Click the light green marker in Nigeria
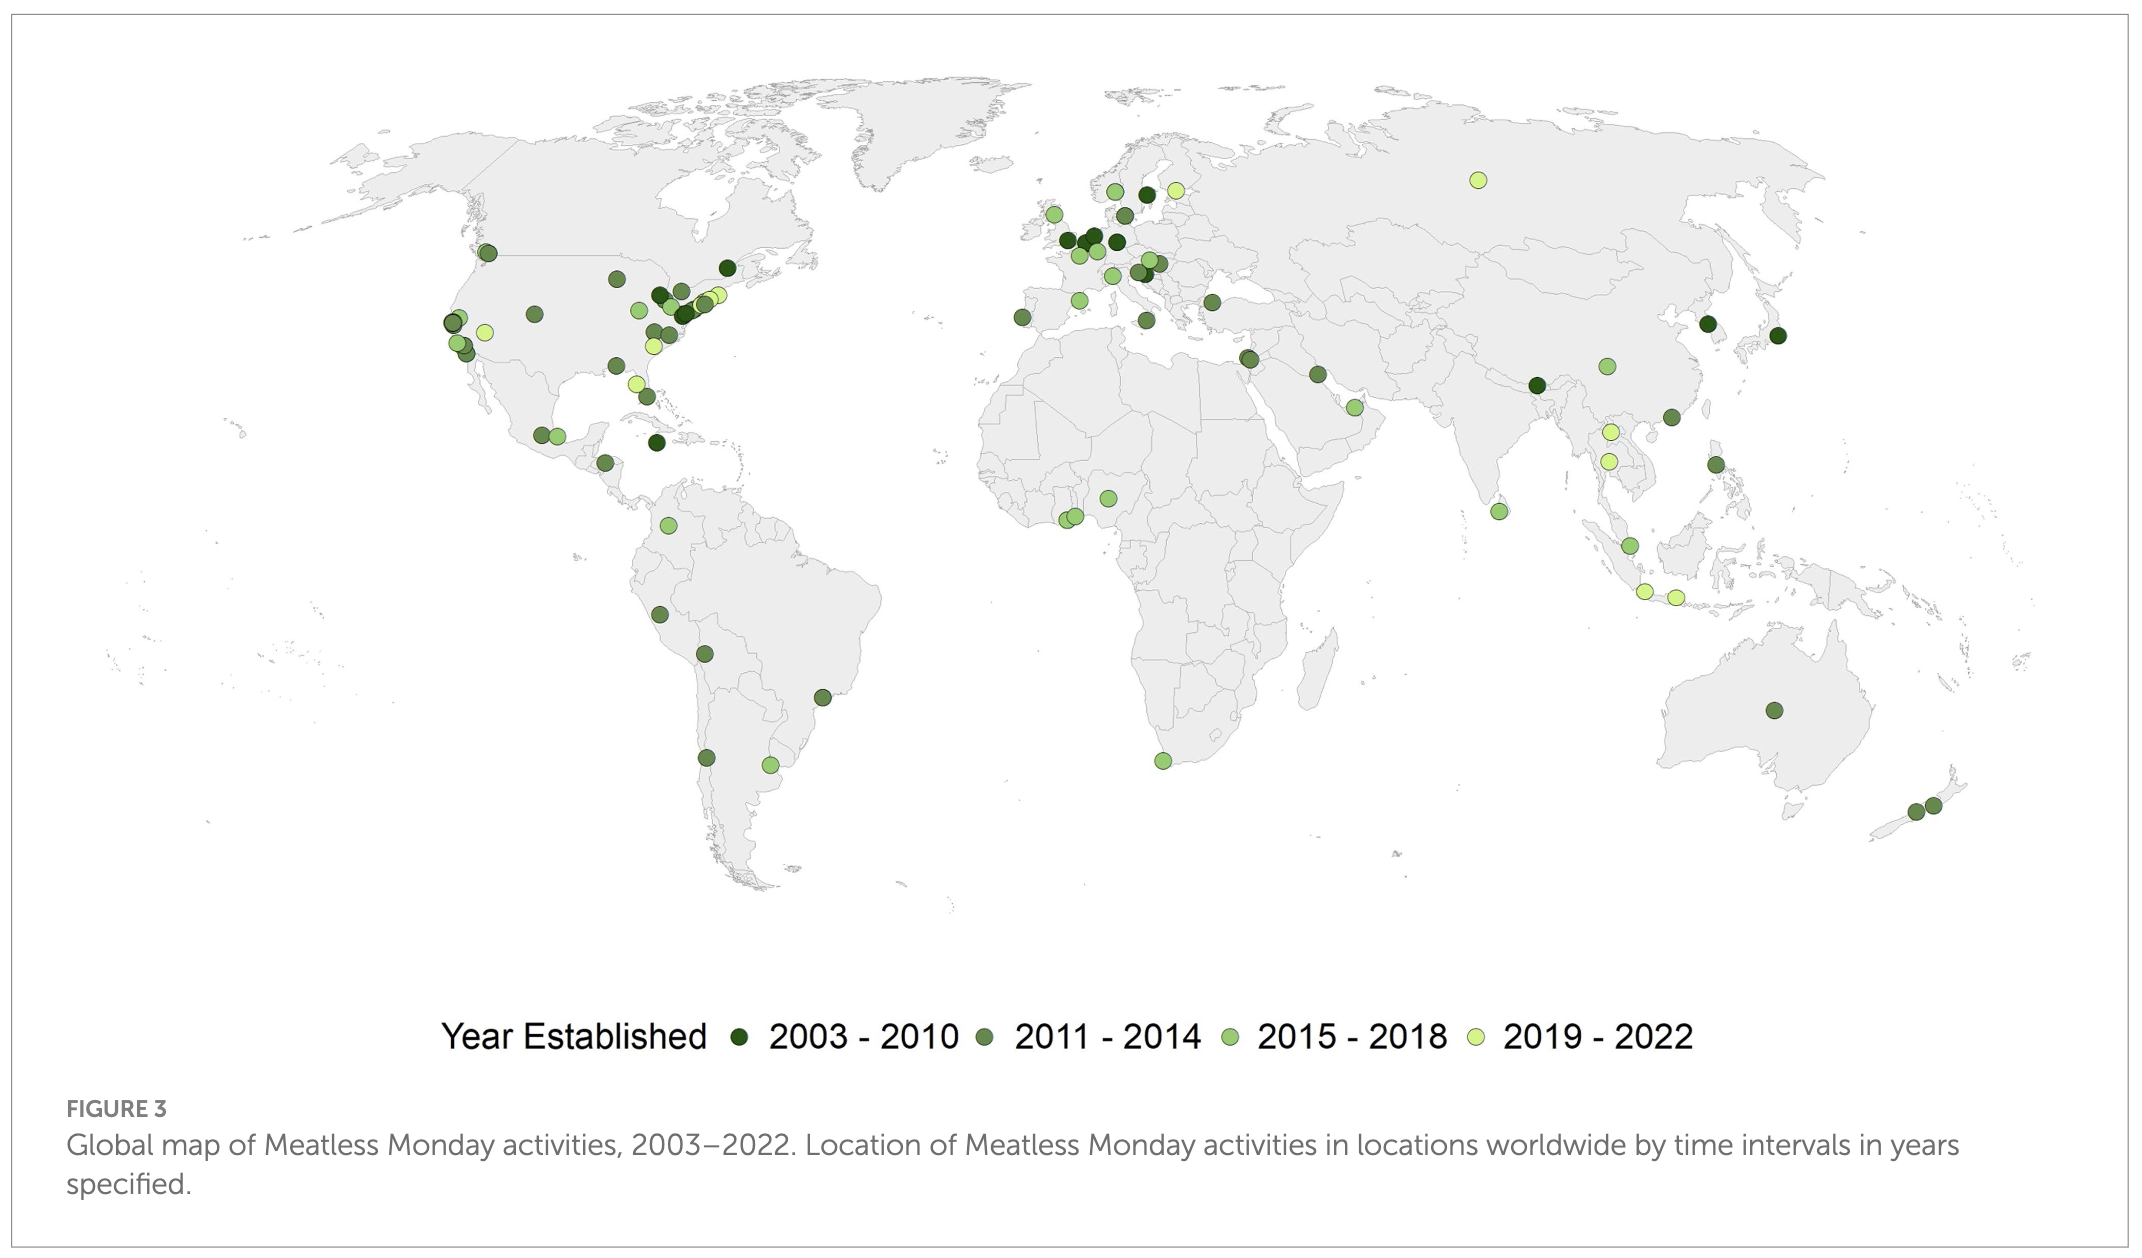This screenshot has height=1258, width=2142. click(1108, 499)
